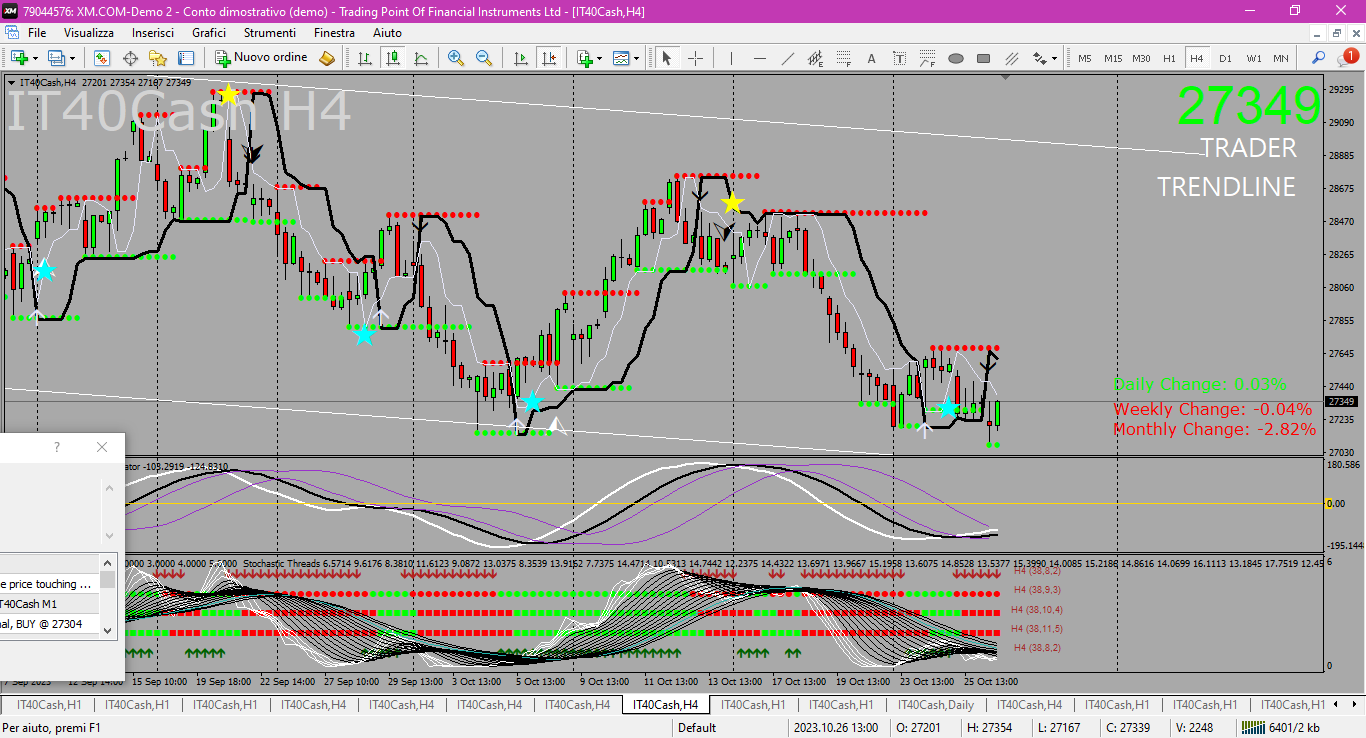Viewport: 1366px width, 738px height.
Task: Switch to M15 timeframe
Action: coord(1113,58)
